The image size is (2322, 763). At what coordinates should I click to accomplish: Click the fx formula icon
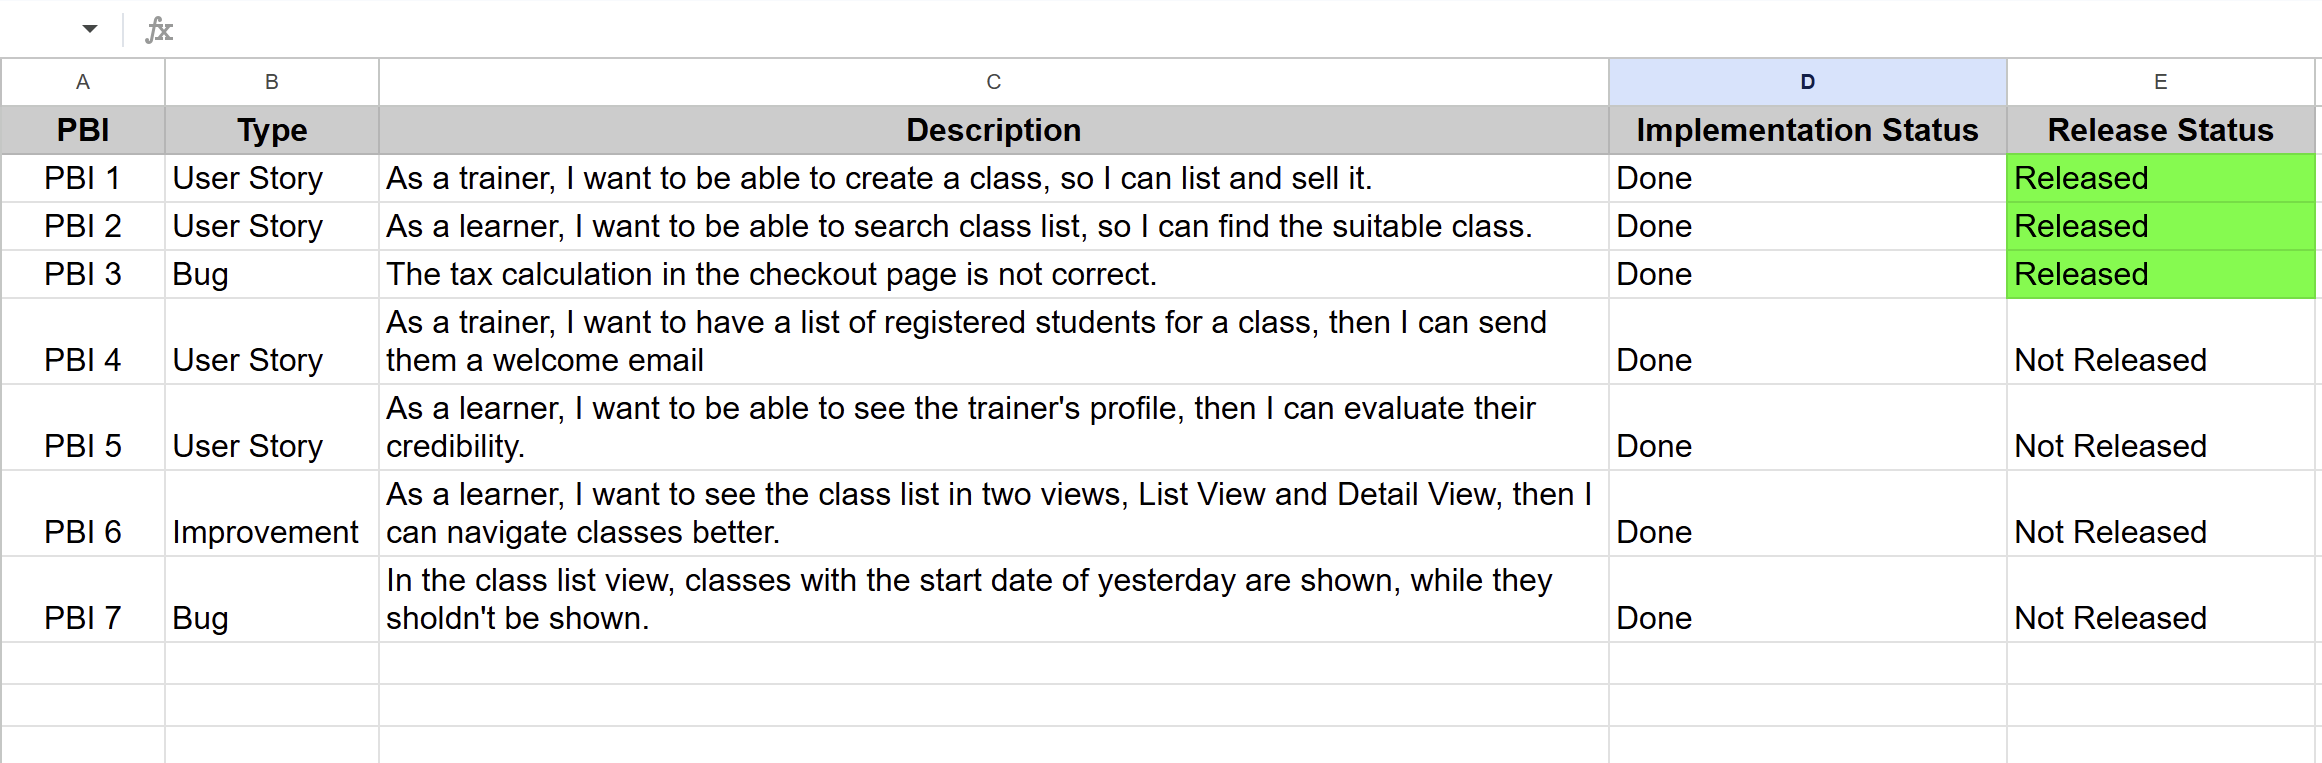point(158,28)
